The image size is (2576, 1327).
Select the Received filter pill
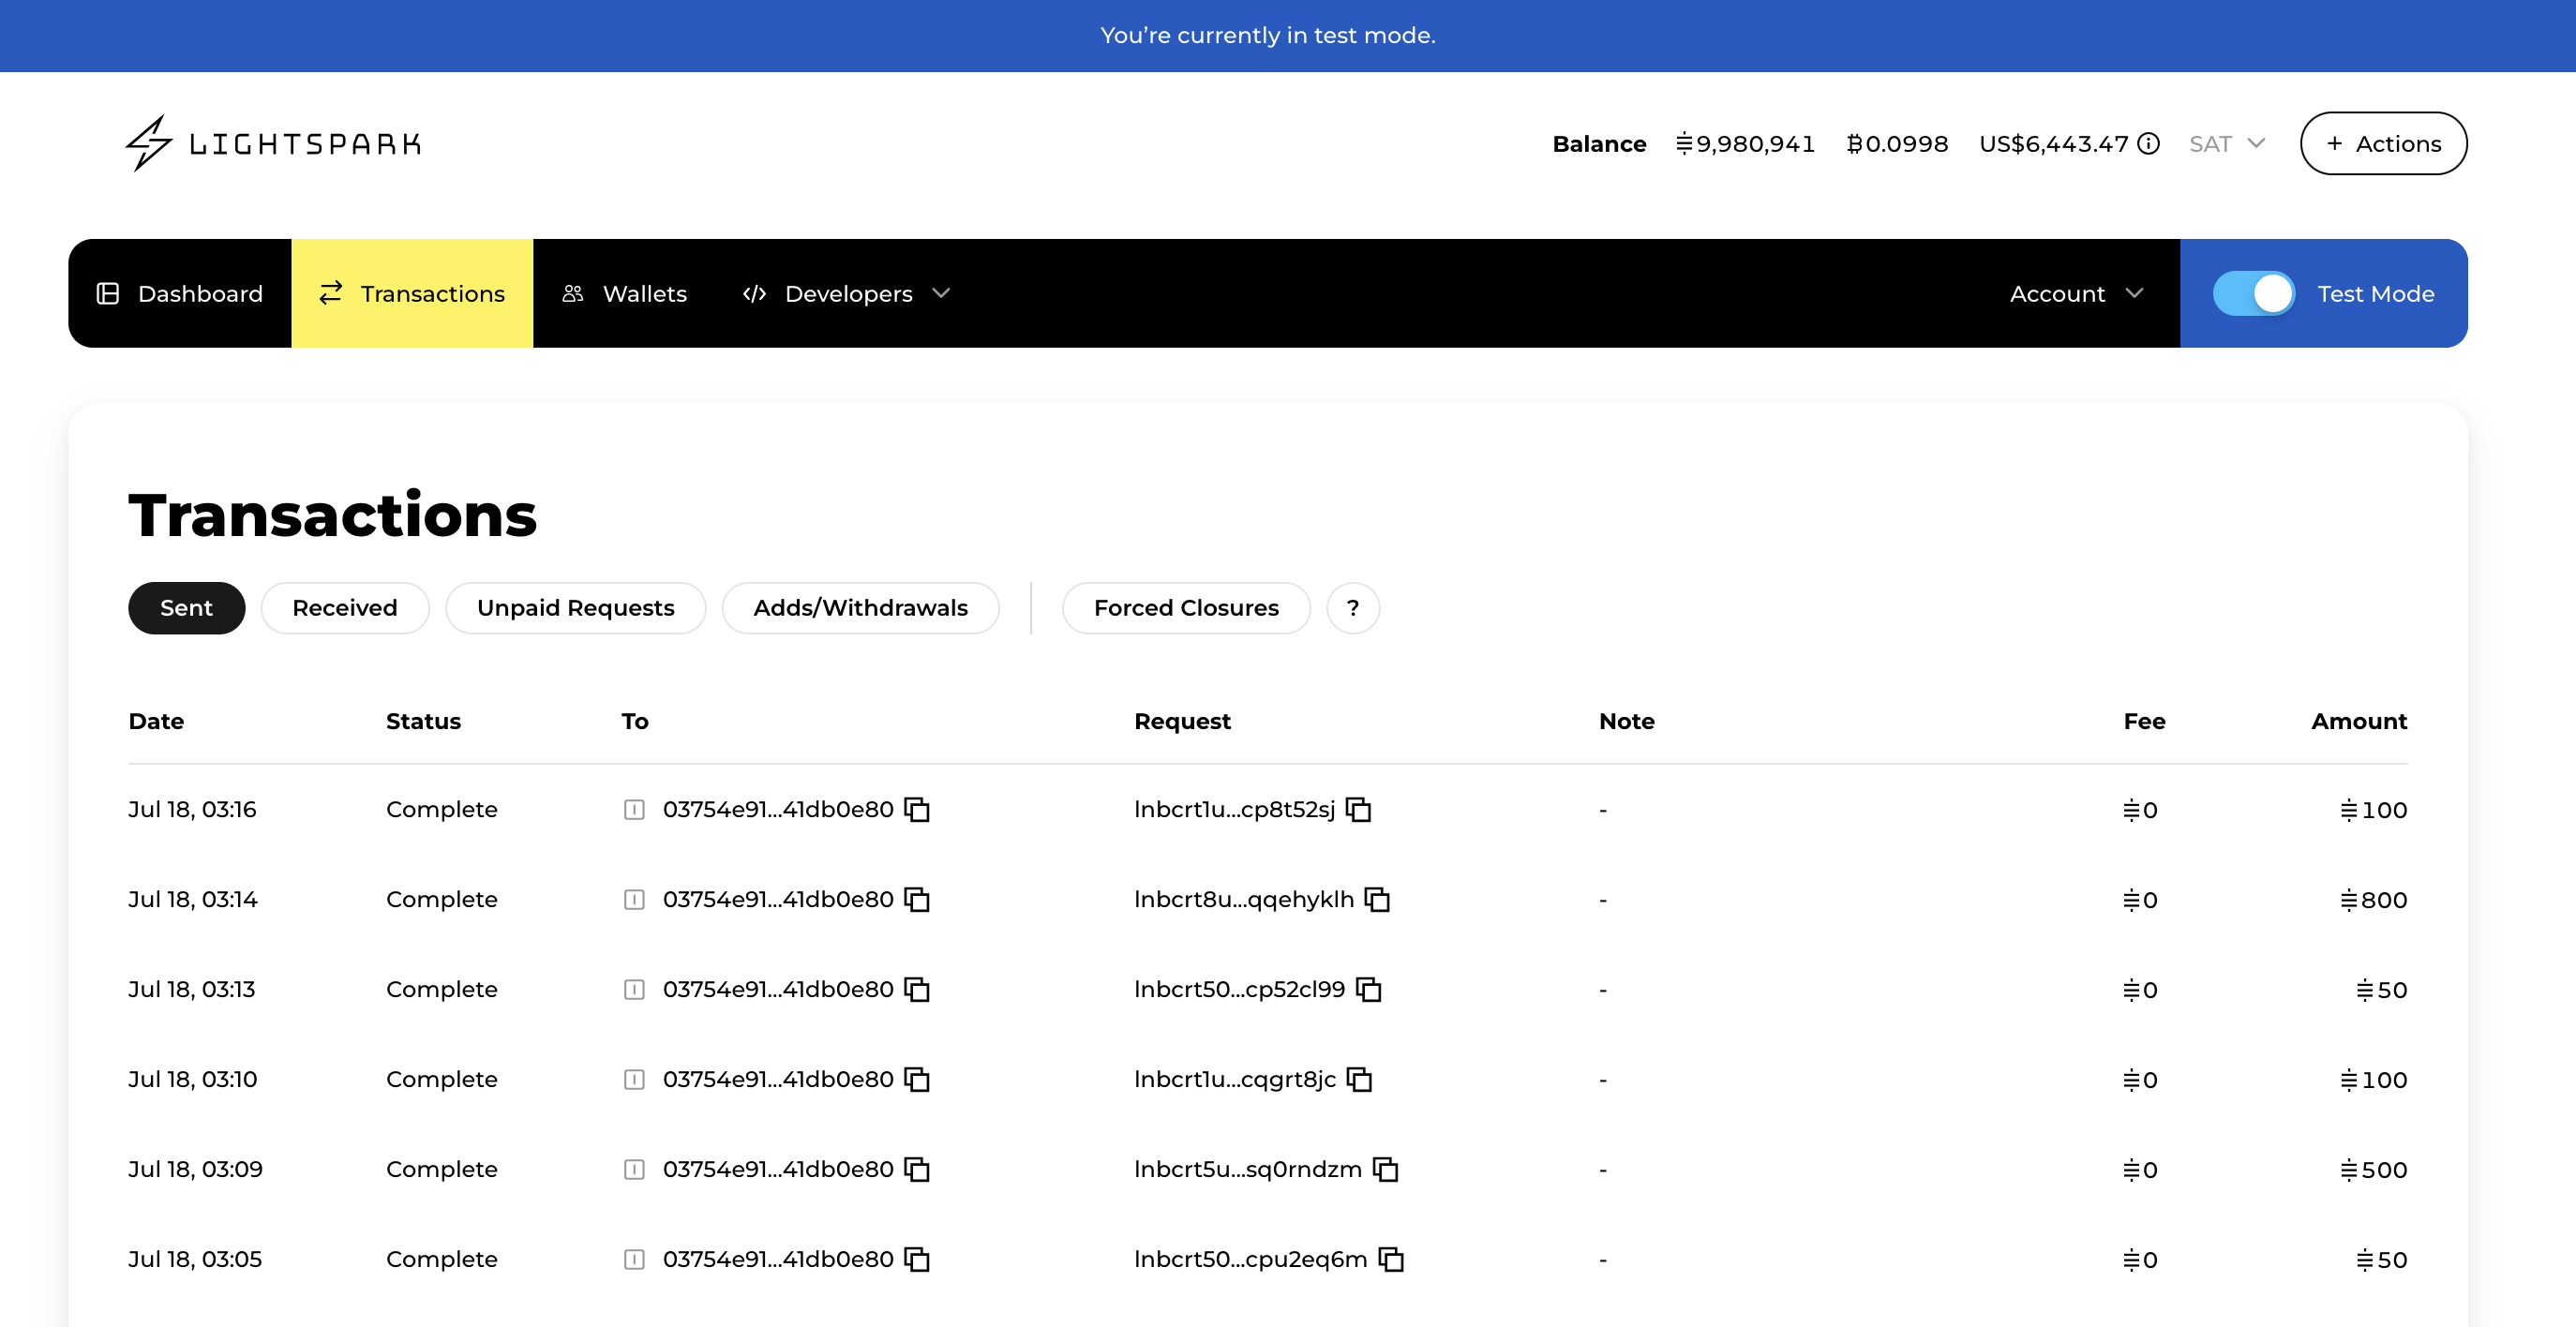click(344, 608)
